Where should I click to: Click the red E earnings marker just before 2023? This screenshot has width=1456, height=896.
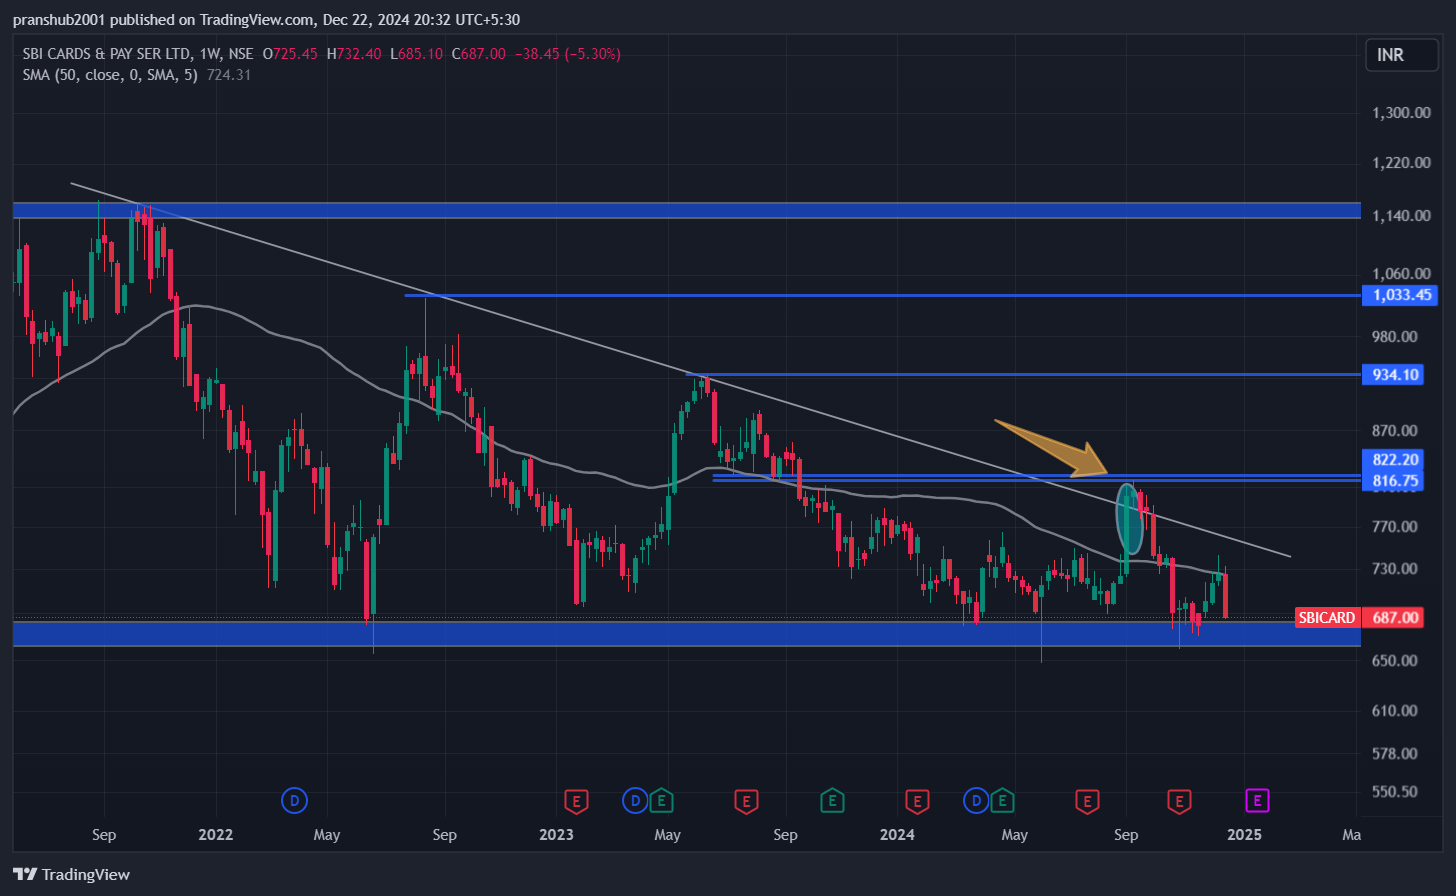(x=575, y=800)
